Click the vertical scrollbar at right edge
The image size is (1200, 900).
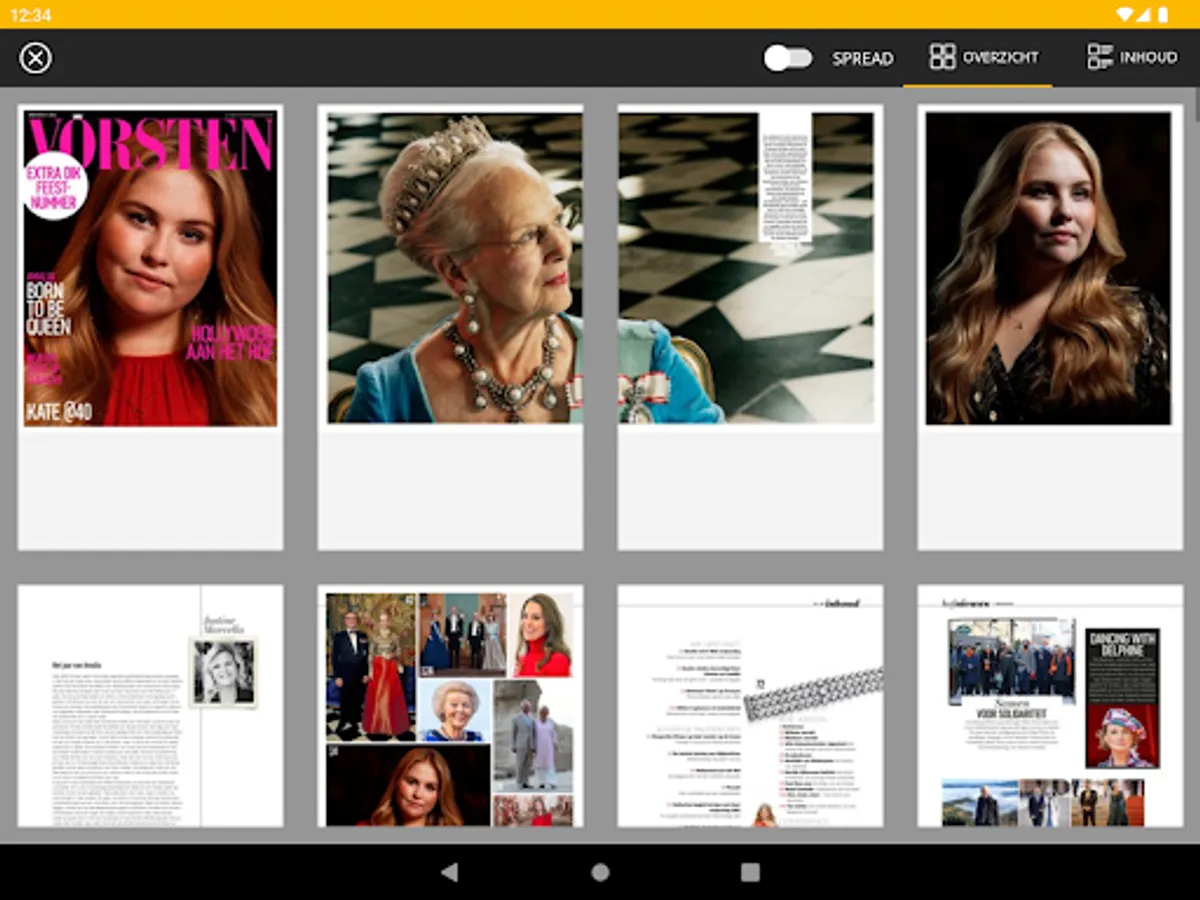(x=1196, y=105)
